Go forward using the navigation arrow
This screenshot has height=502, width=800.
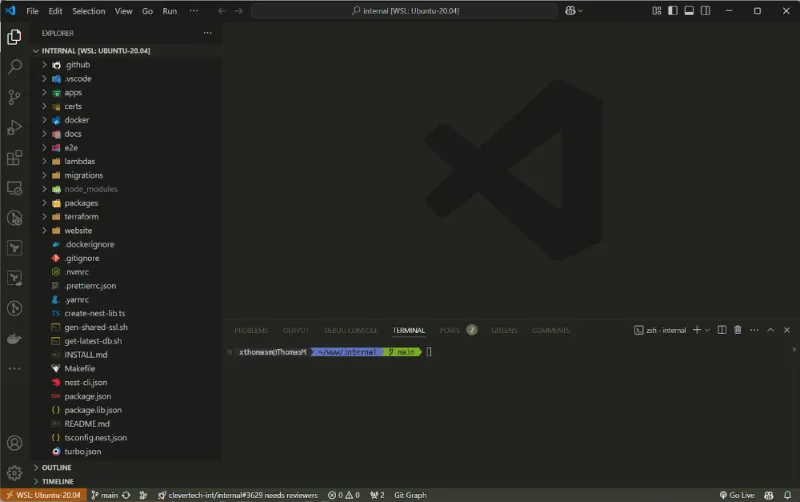click(239, 11)
